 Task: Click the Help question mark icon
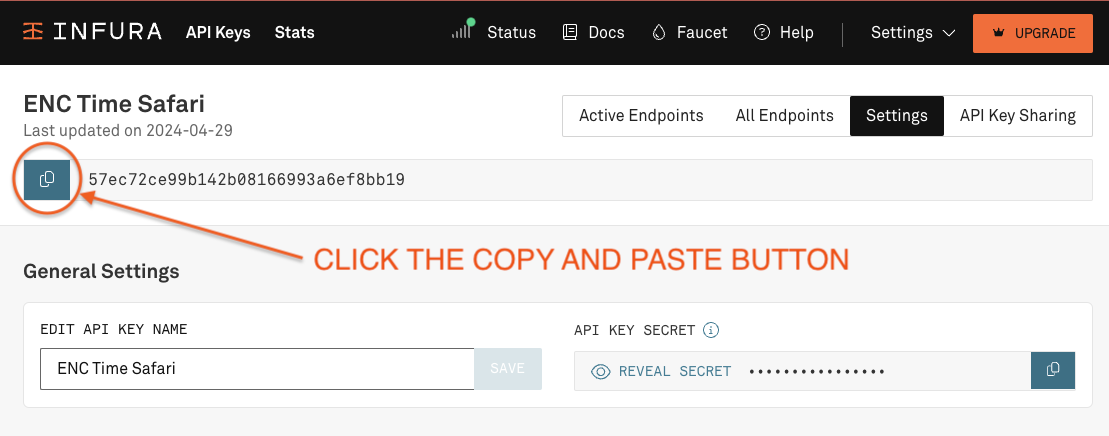pos(762,33)
